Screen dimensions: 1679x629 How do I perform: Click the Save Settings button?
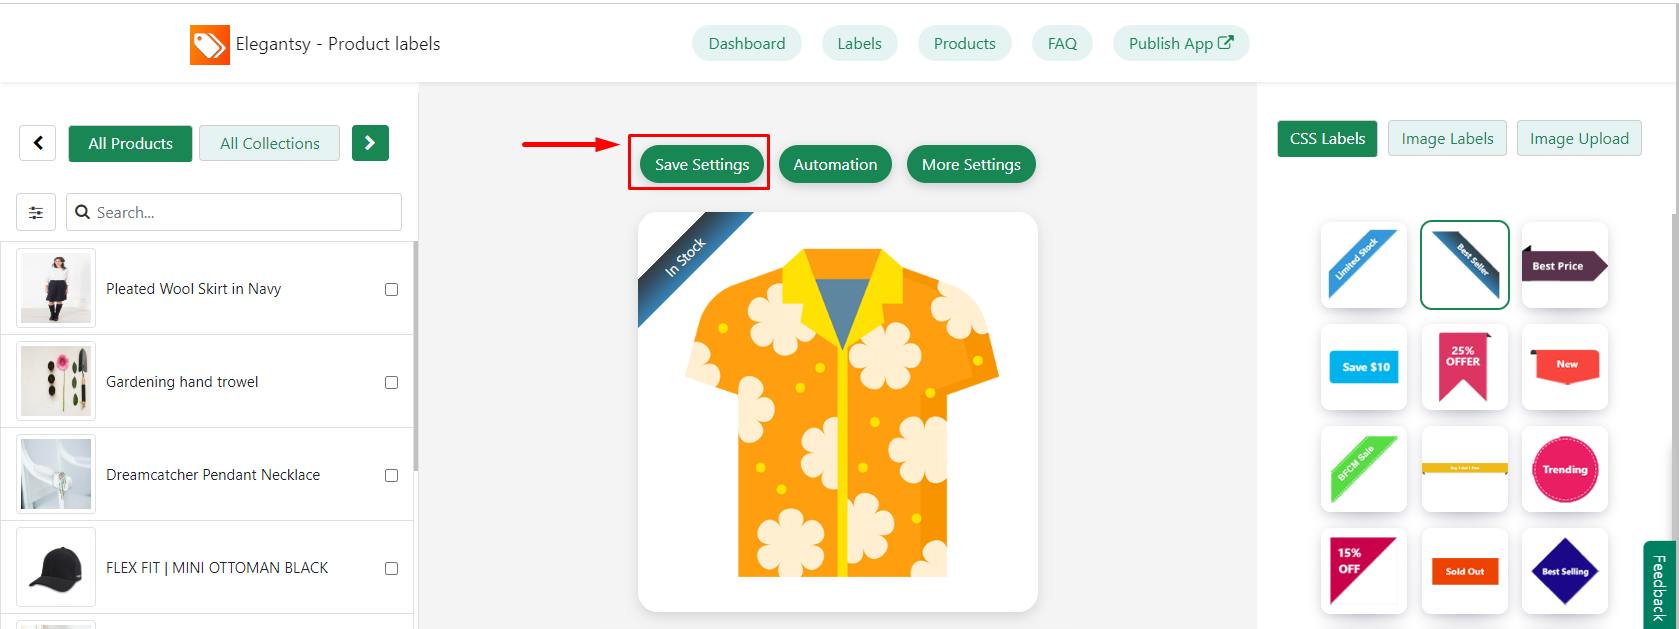pyautogui.click(x=702, y=164)
